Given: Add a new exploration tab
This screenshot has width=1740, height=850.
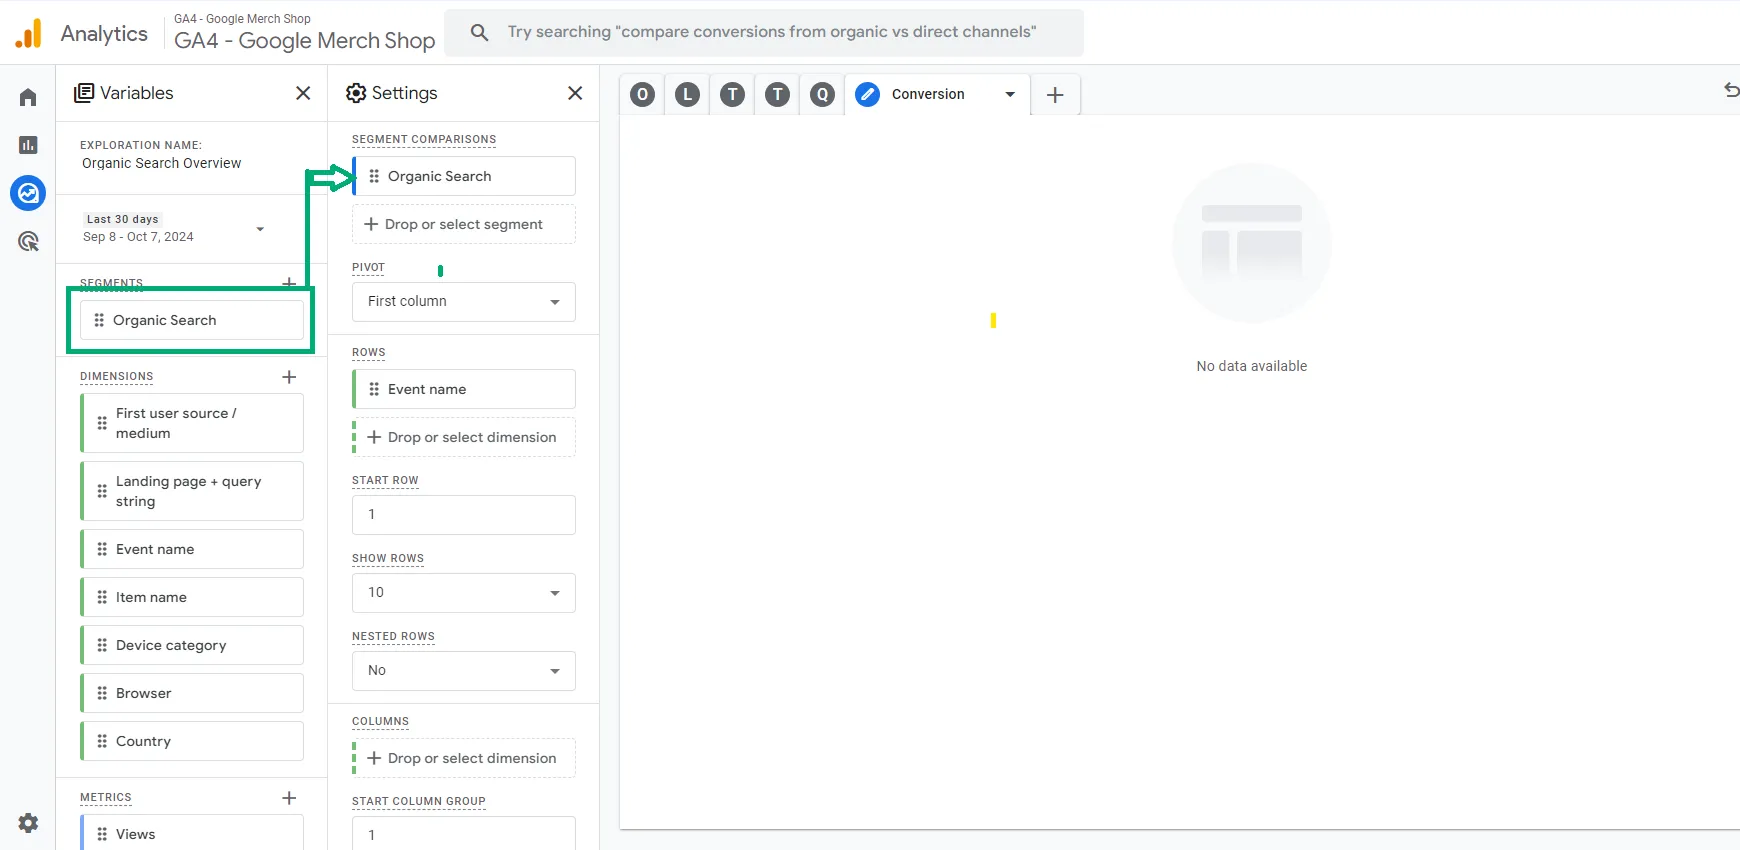Looking at the screenshot, I should point(1055,95).
